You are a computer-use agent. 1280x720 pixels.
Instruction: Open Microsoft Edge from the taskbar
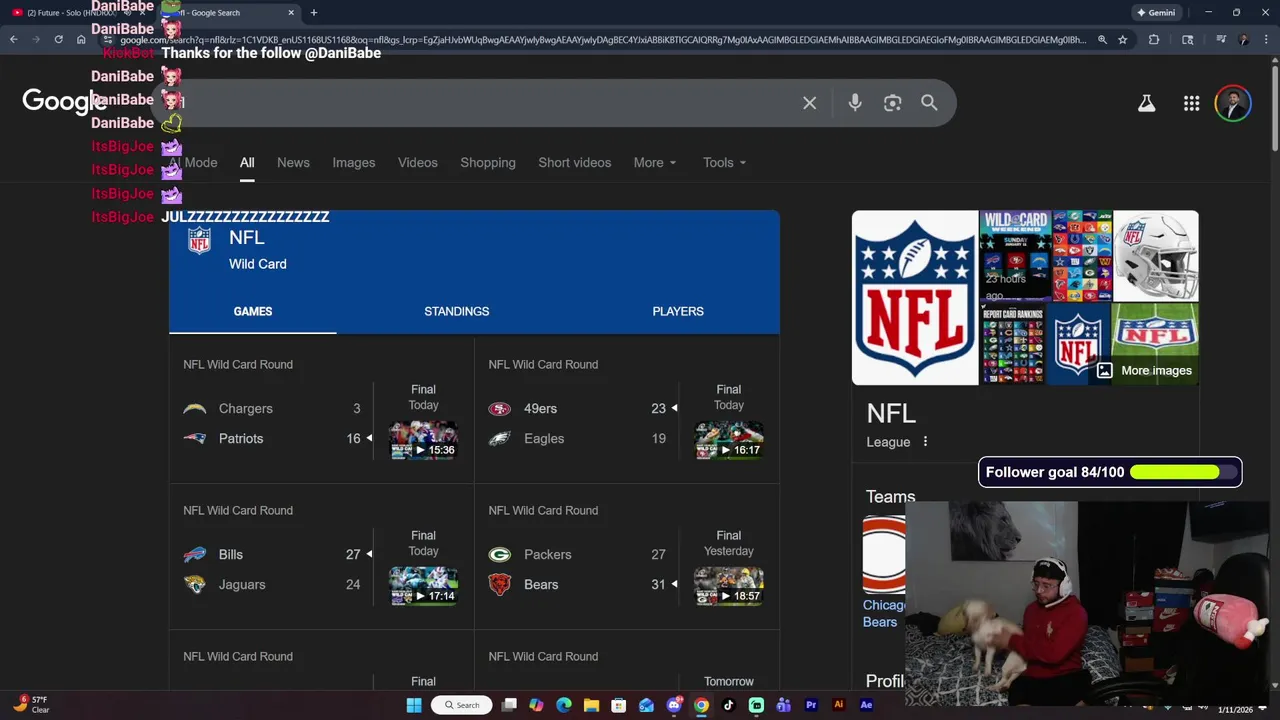click(564, 705)
